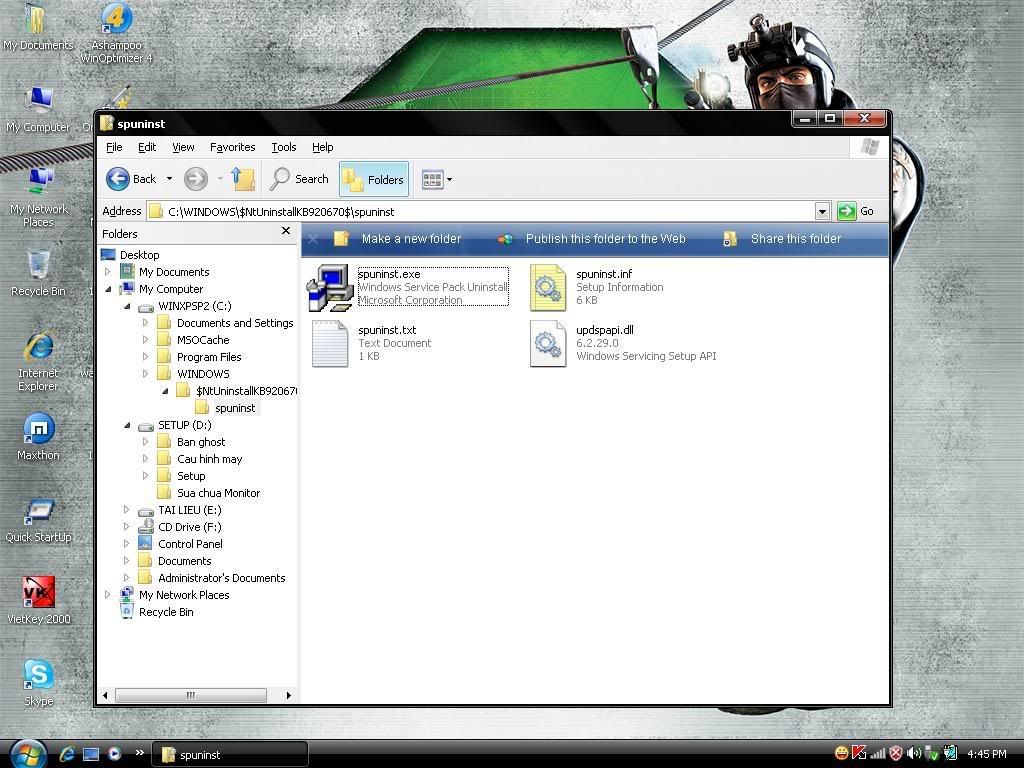
Task: Click the Start orb button
Action: [27, 754]
